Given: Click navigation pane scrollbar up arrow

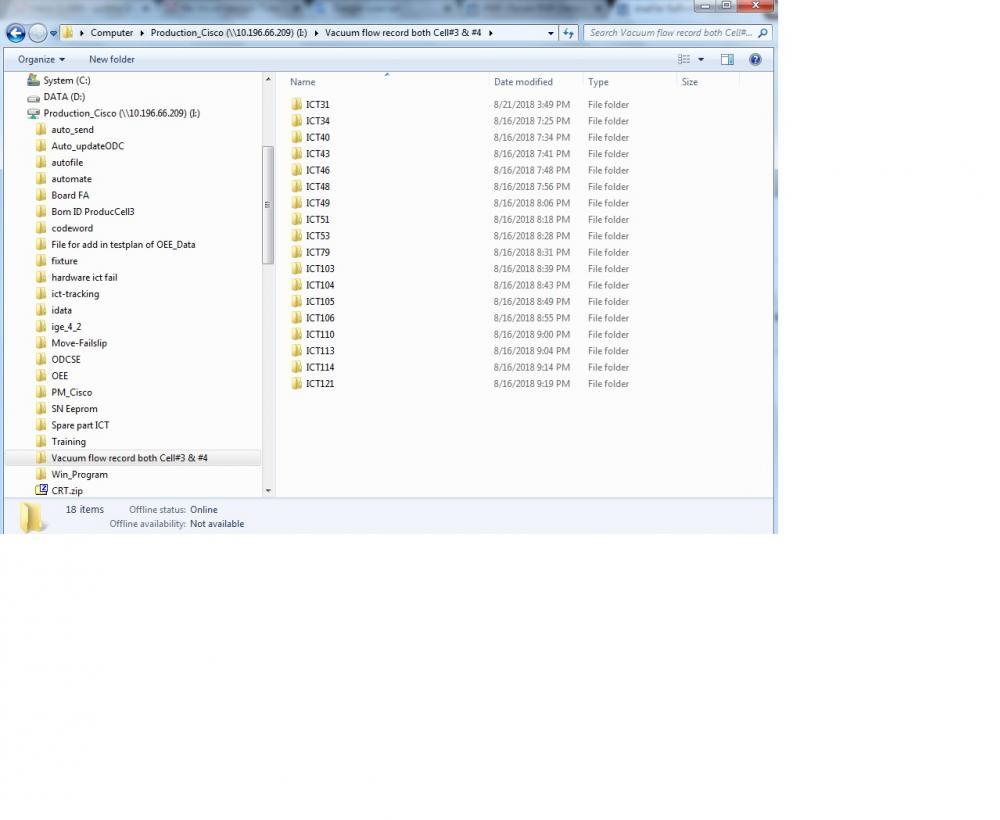Looking at the screenshot, I should [268, 80].
